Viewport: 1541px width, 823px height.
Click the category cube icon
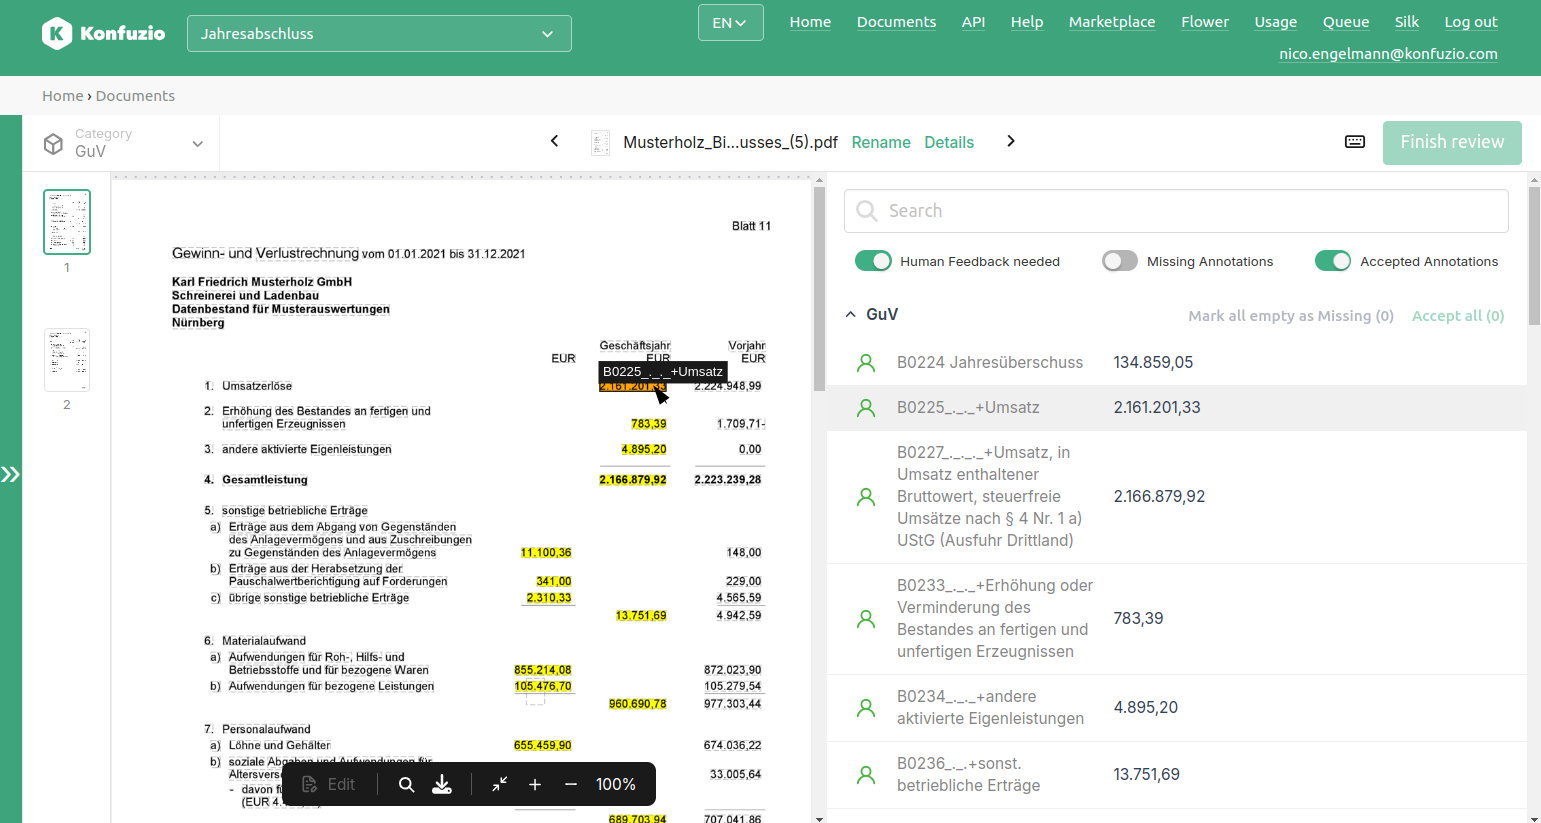point(54,144)
